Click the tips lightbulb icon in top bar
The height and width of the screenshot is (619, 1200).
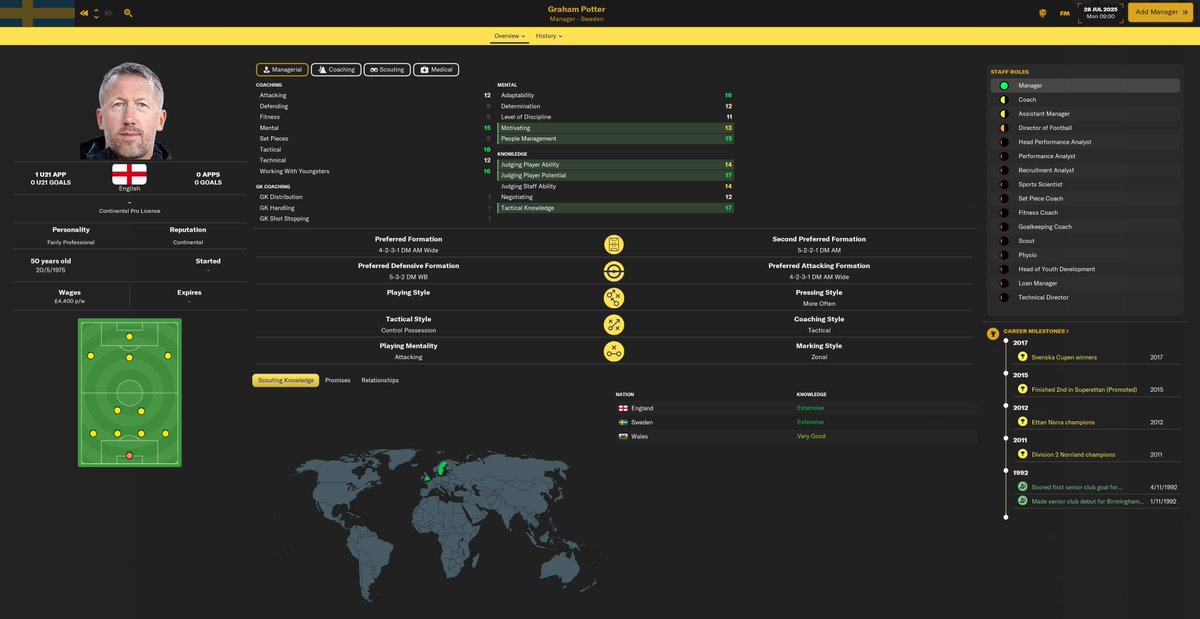coord(1042,13)
